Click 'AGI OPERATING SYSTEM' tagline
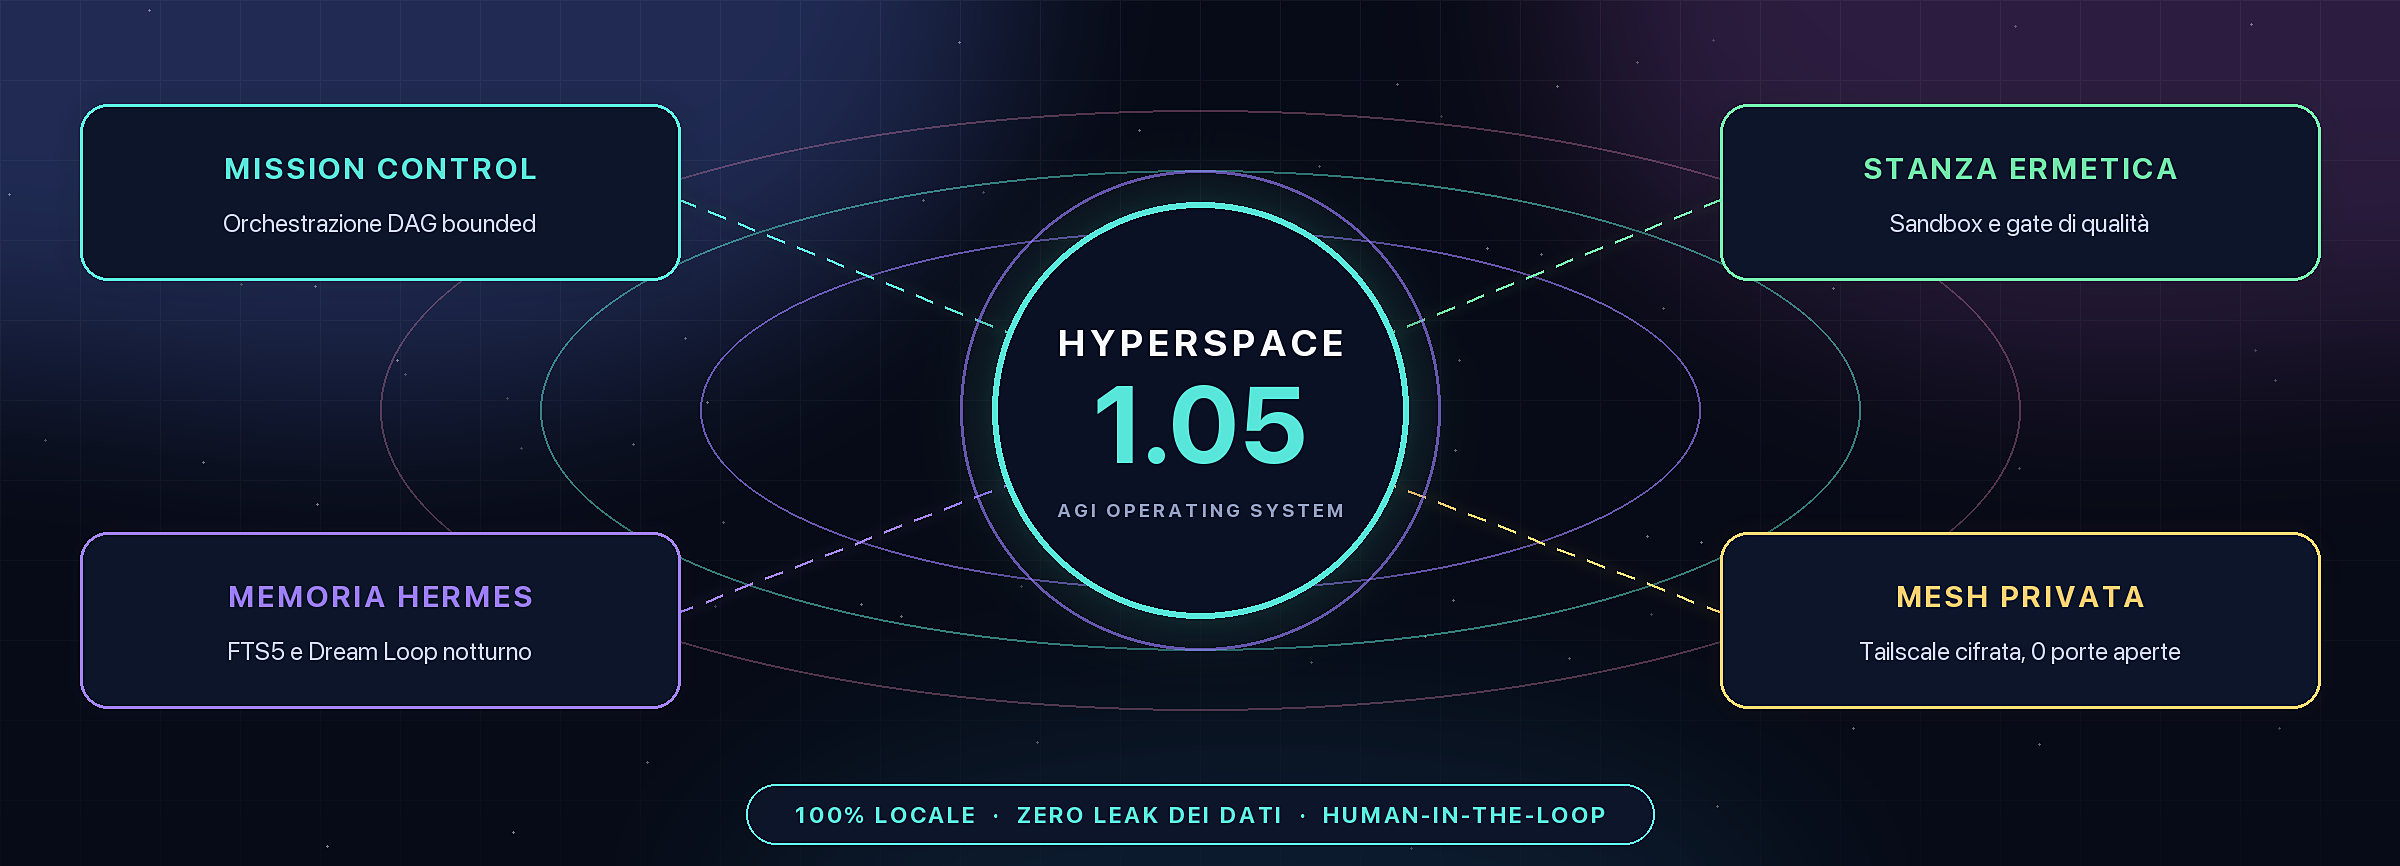 [x=1201, y=510]
